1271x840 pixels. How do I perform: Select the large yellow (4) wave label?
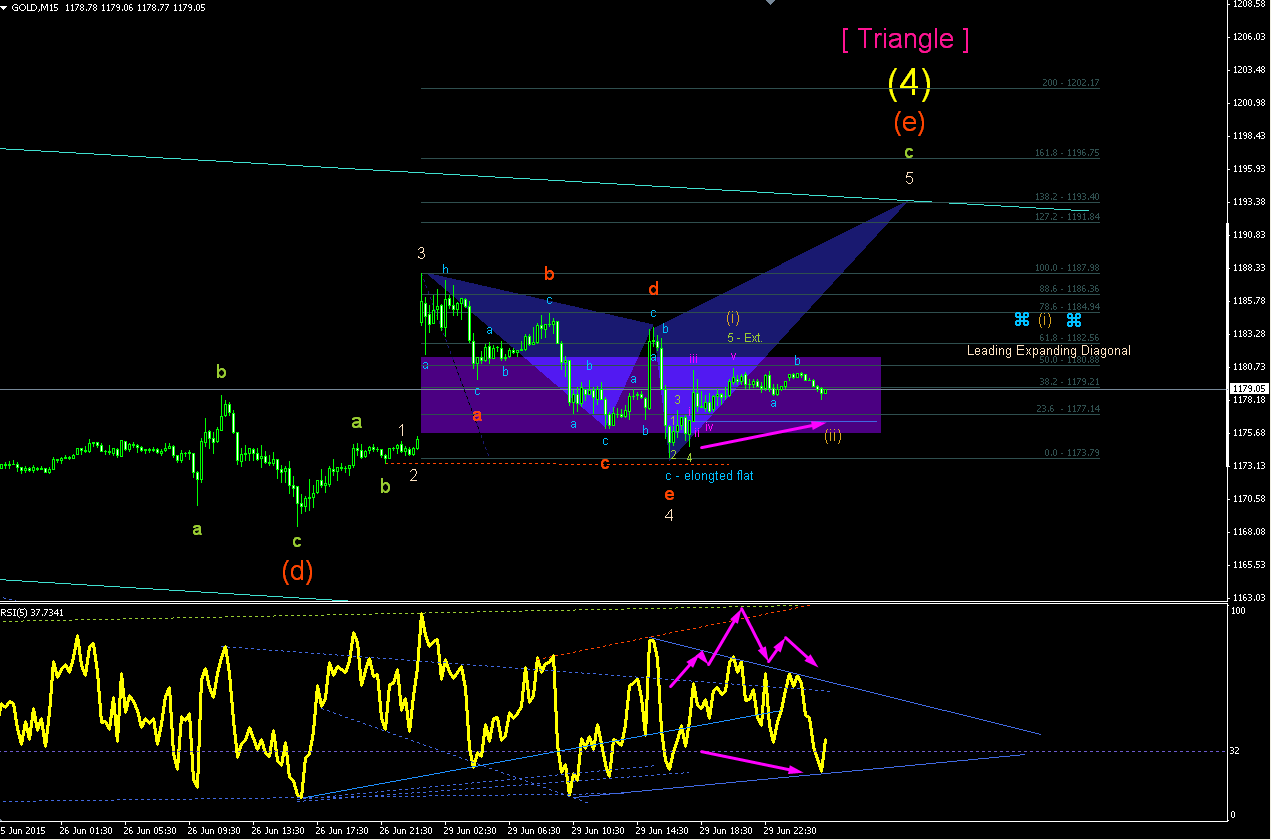(x=909, y=84)
